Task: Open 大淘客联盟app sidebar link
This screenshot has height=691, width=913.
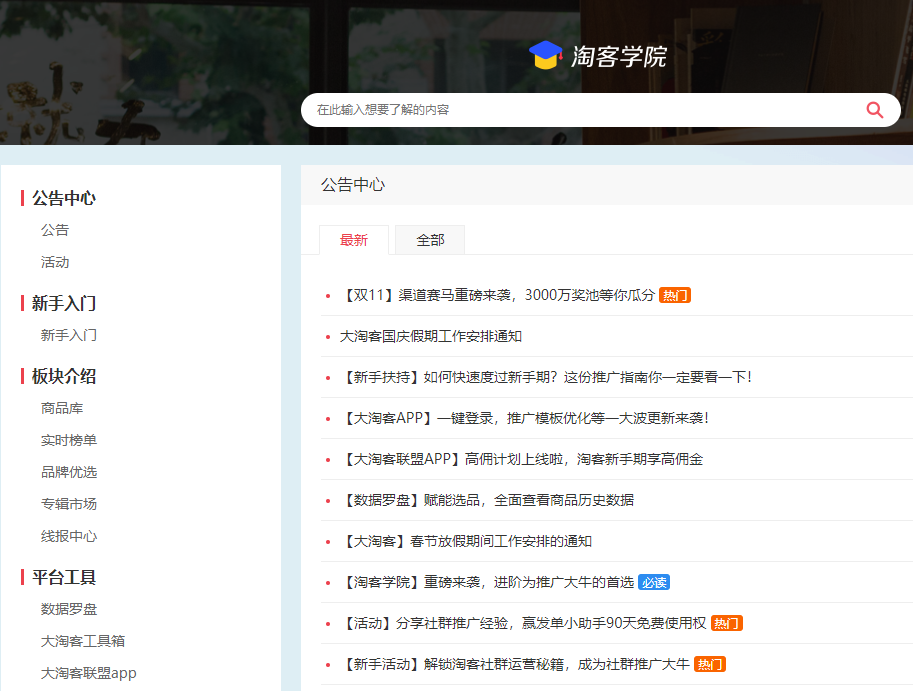Action: click(88, 673)
